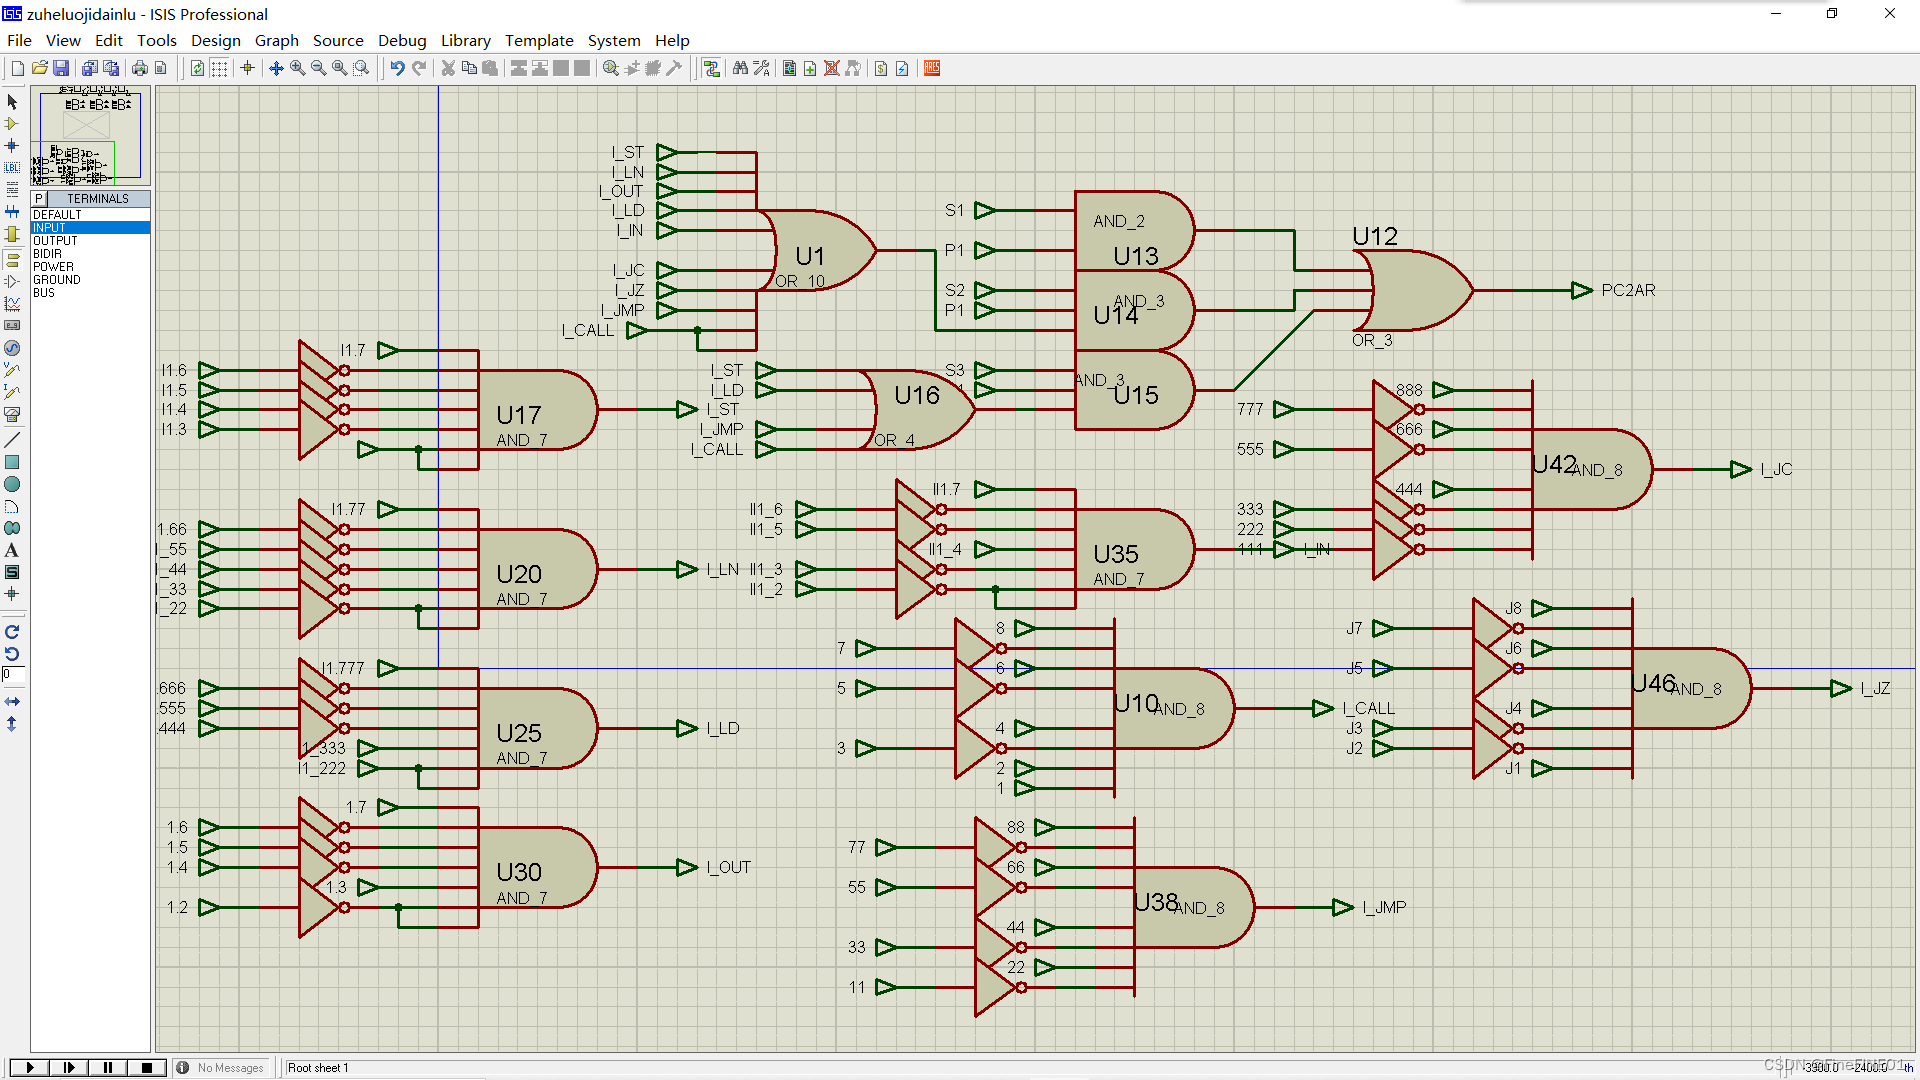Viewport: 1920px width, 1080px height.
Task: Select GROUND in the terminals list
Action: (57, 280)
